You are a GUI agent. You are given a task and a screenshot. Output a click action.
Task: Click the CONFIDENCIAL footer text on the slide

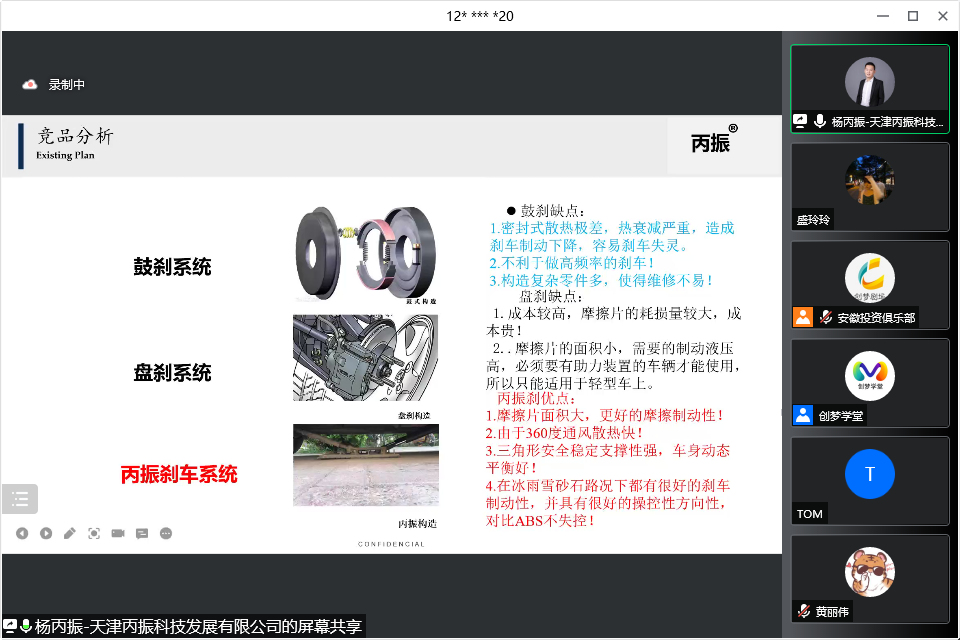[391, 544]
